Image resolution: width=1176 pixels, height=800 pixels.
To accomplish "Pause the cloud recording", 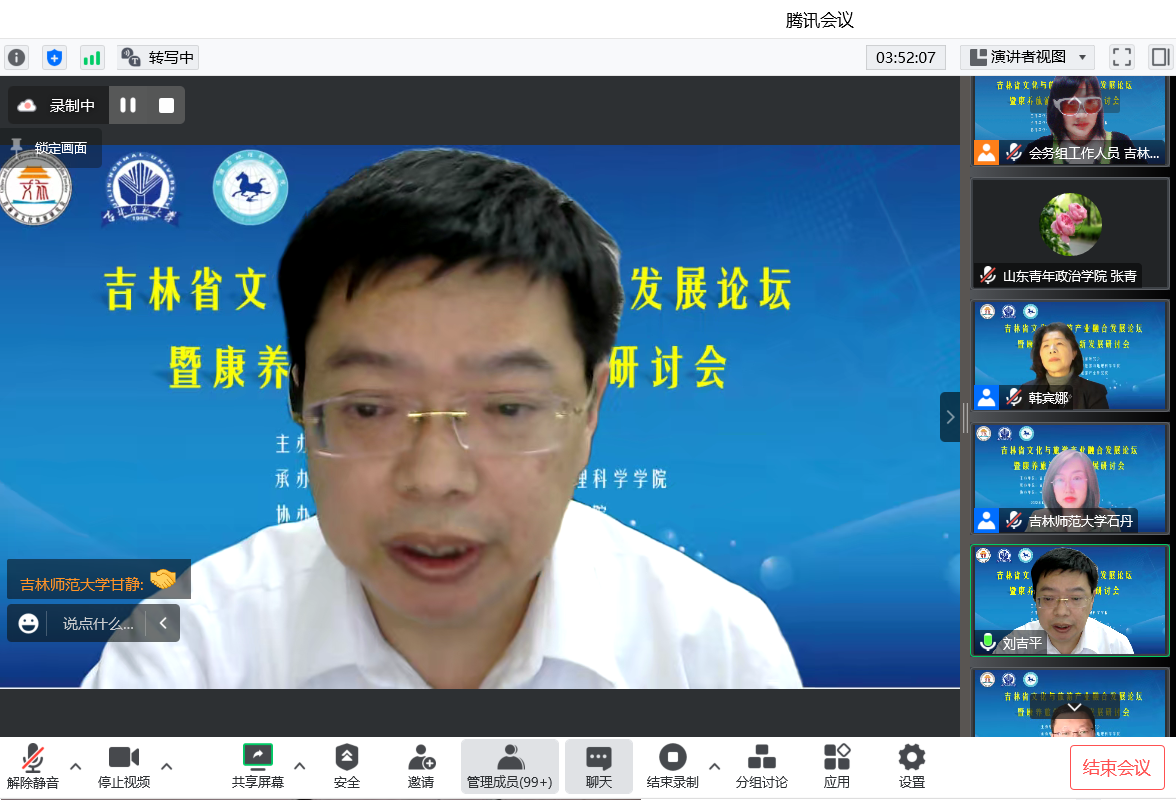I will tap(128, 105).
